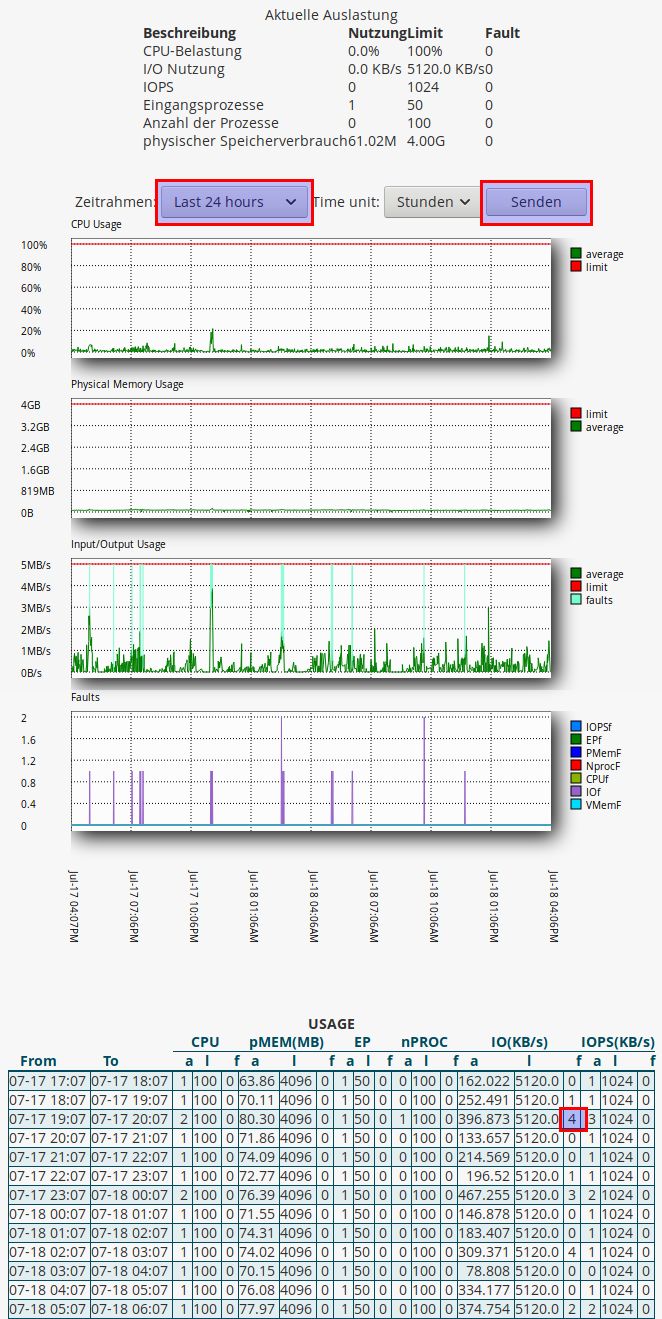
Task: Click the pMEM value 76.39
Action: (257, 1195)
